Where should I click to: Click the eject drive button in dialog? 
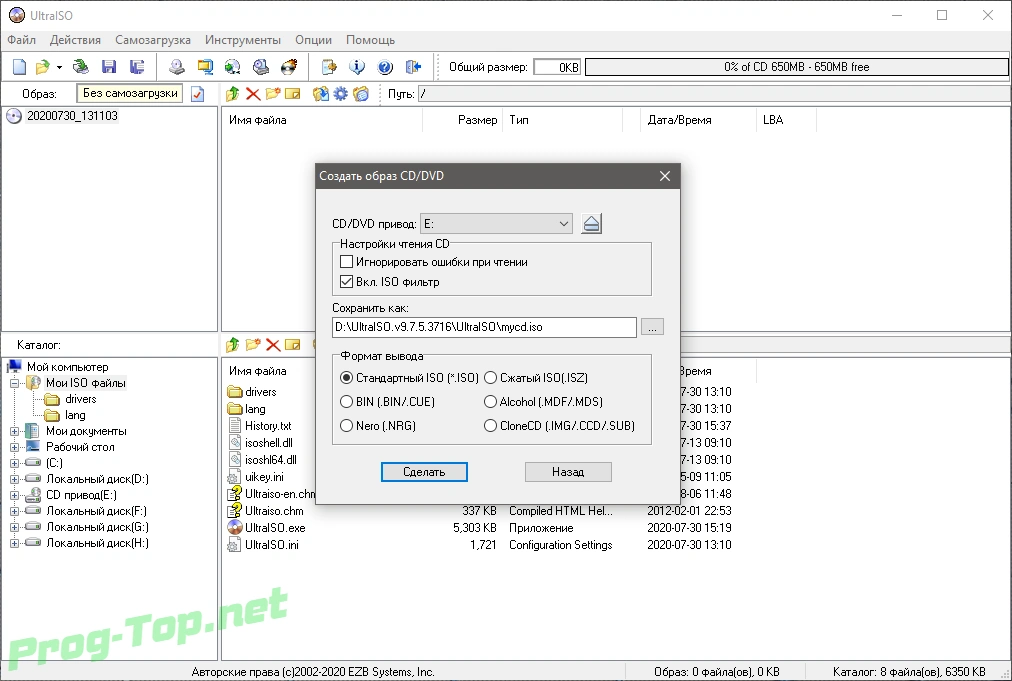591,224
